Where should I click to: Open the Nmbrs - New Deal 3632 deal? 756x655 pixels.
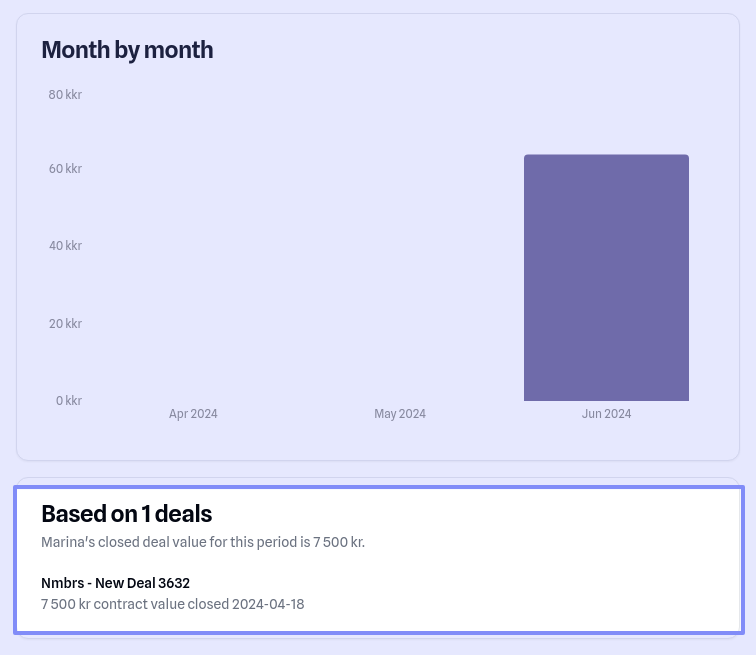(115, 583)
